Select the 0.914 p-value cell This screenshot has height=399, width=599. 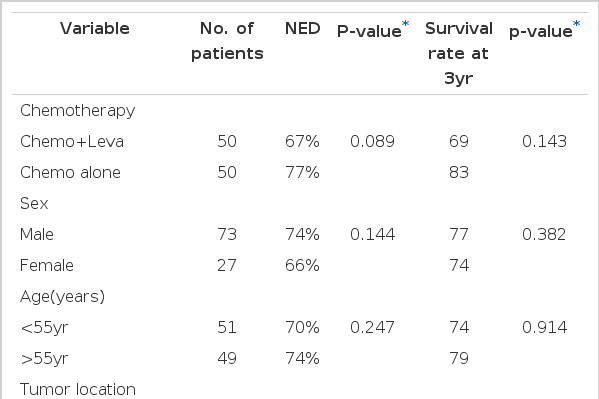click(544, 328)
